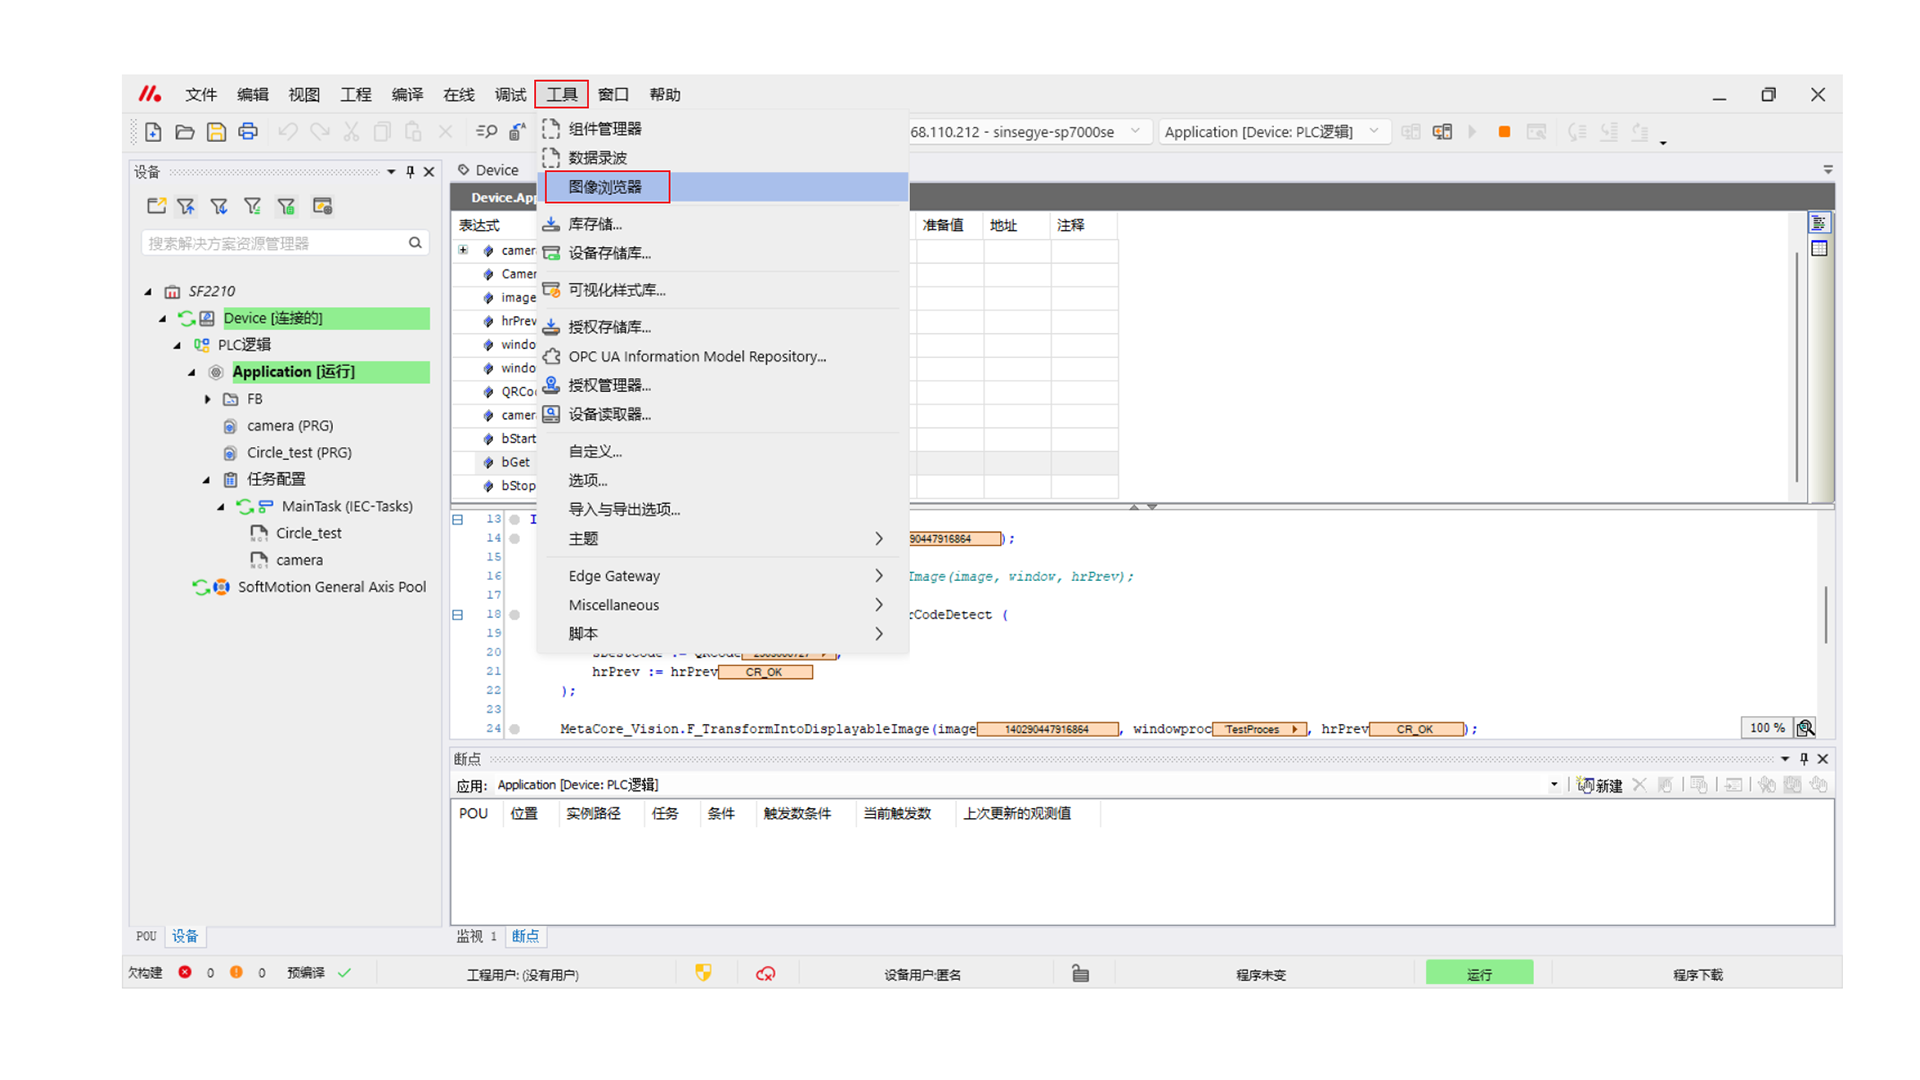Expand the FB folder in device tree
The height and width of the screenshot is (1080, 1920).
(x=208, y=399)
